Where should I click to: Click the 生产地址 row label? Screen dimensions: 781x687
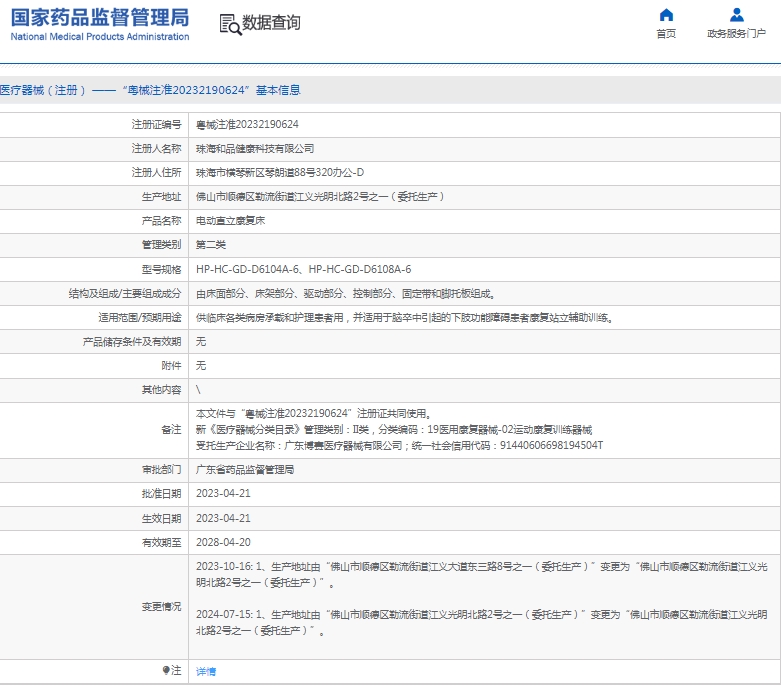(161, 197)
